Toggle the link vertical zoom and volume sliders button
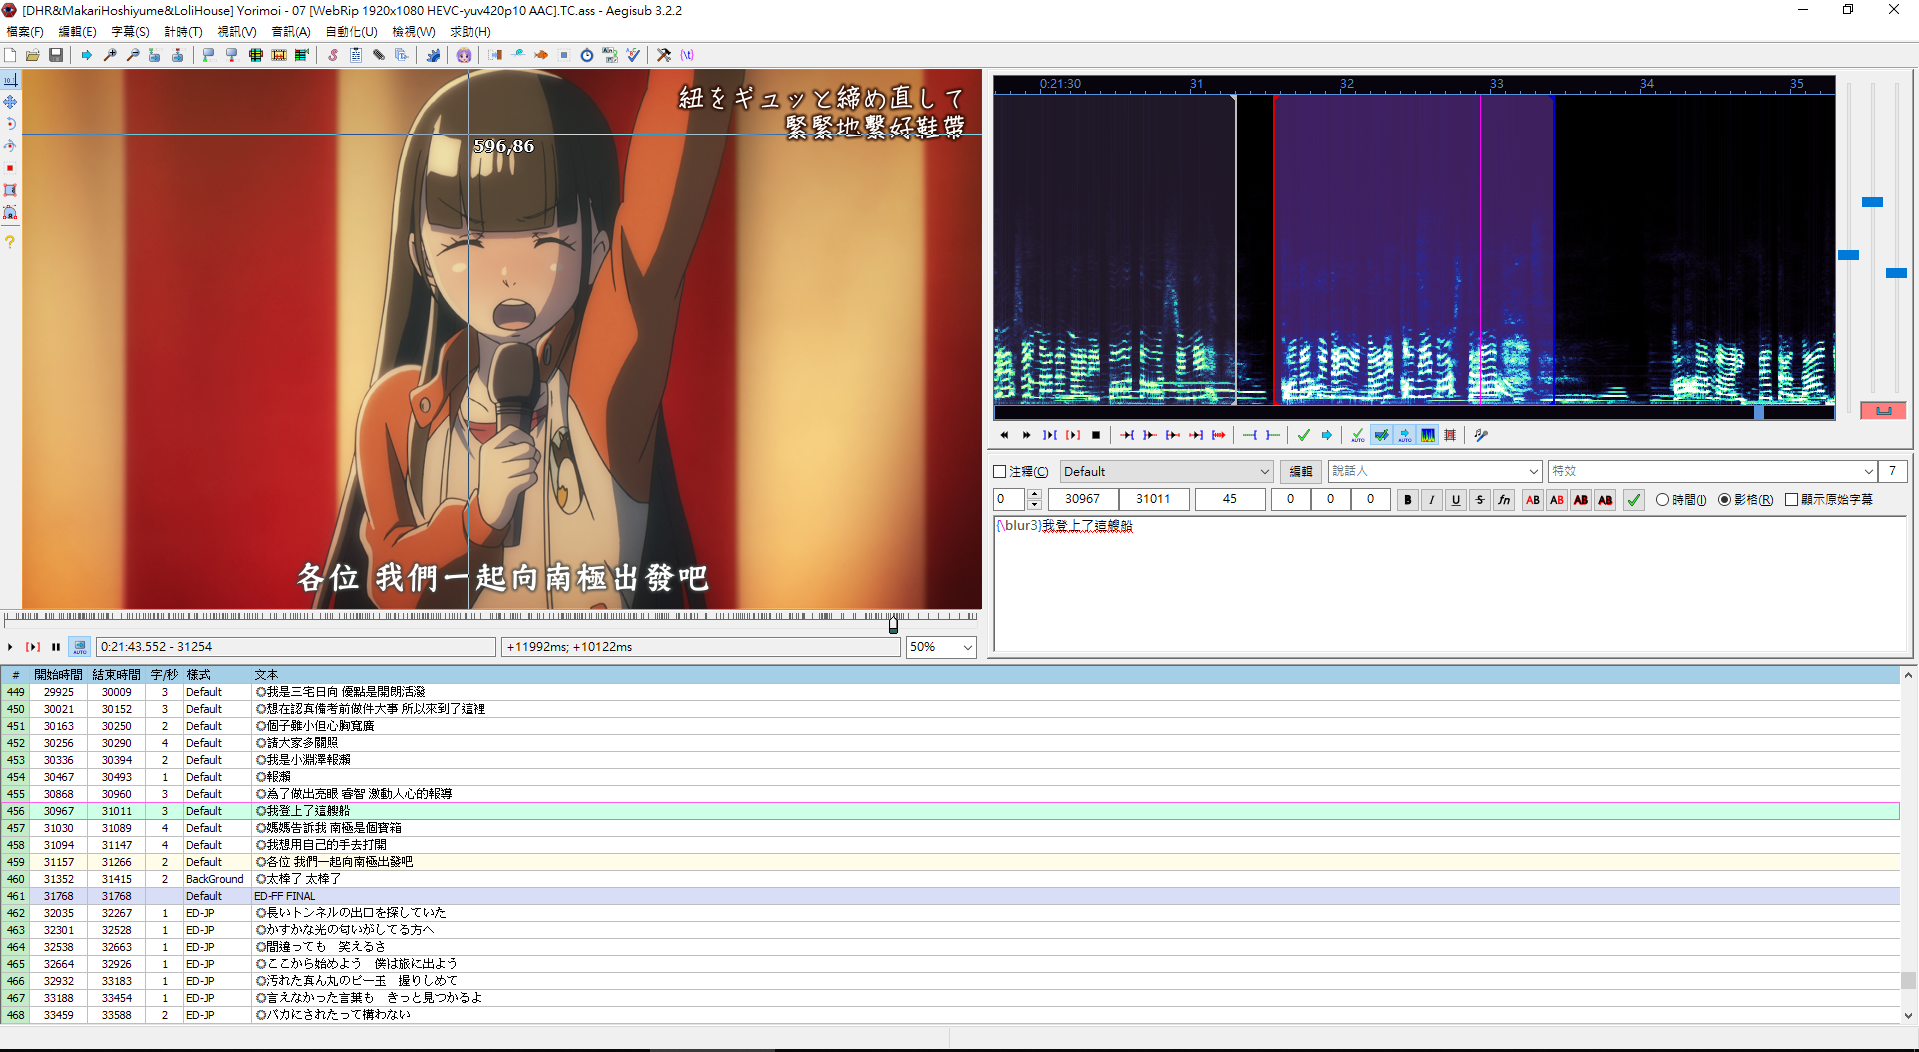The image size is (1919, 1052). (x=1883, y=410)
